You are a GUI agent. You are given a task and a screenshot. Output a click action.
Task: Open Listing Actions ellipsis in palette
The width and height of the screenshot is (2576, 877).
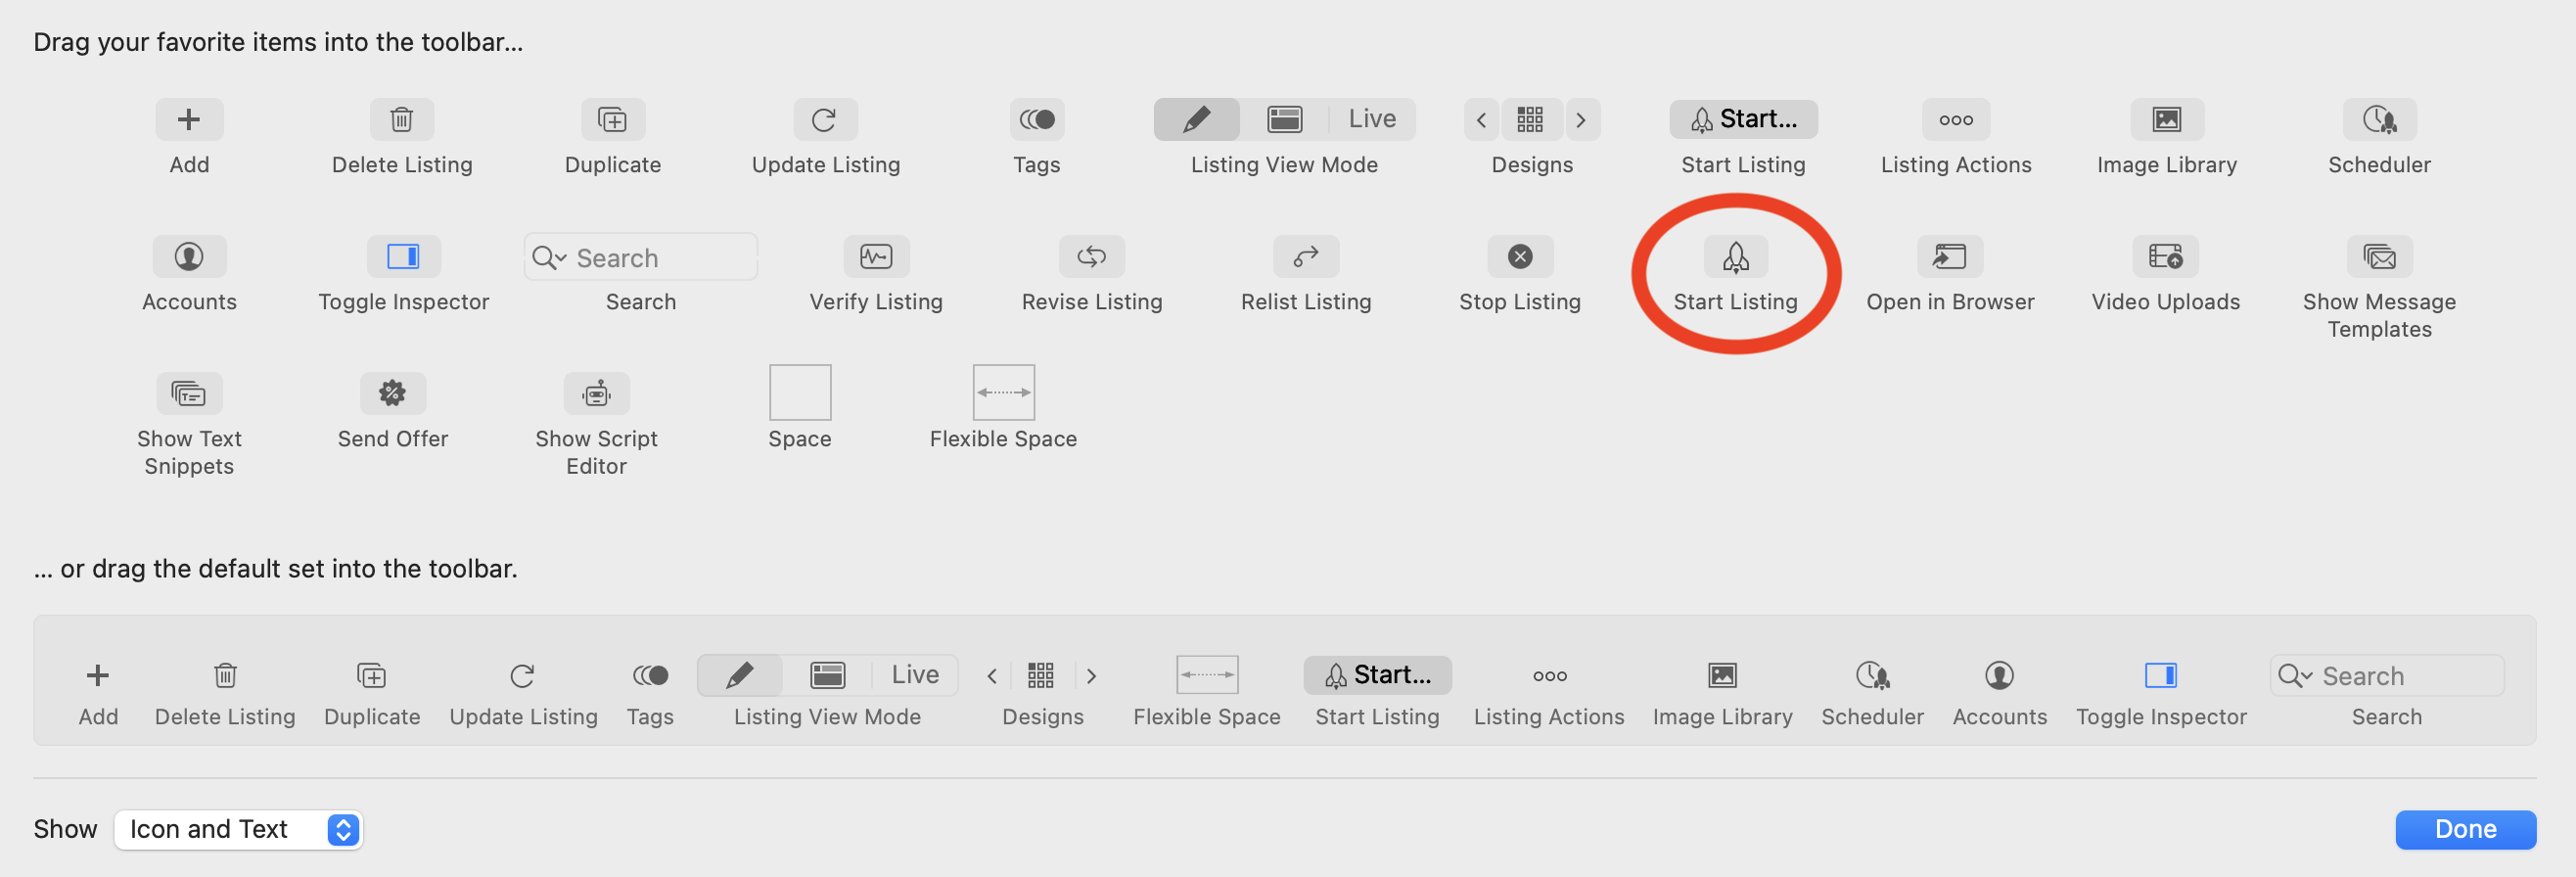1956,120
